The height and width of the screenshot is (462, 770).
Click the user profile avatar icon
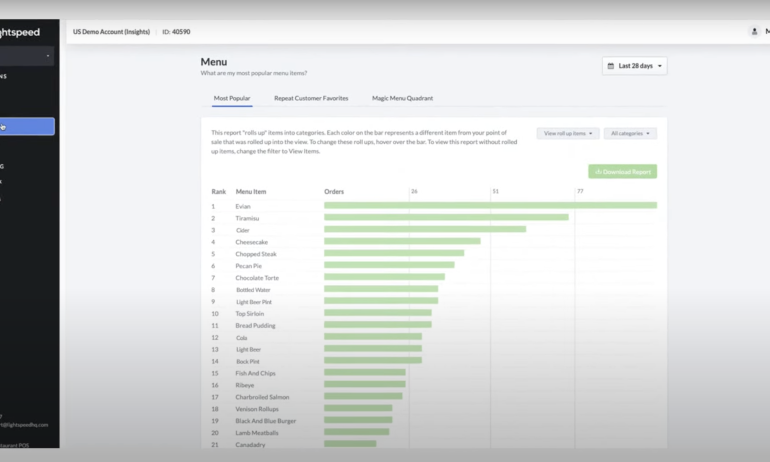coord(754,32)
